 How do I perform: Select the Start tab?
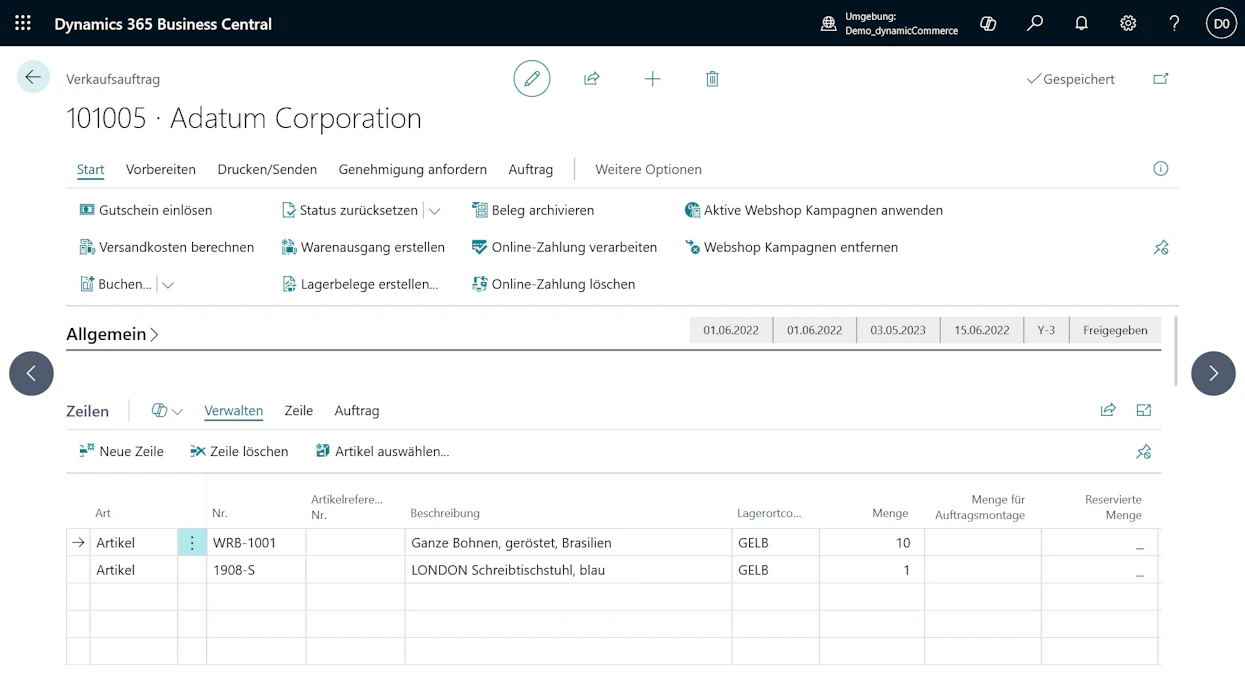coord(90,169)
